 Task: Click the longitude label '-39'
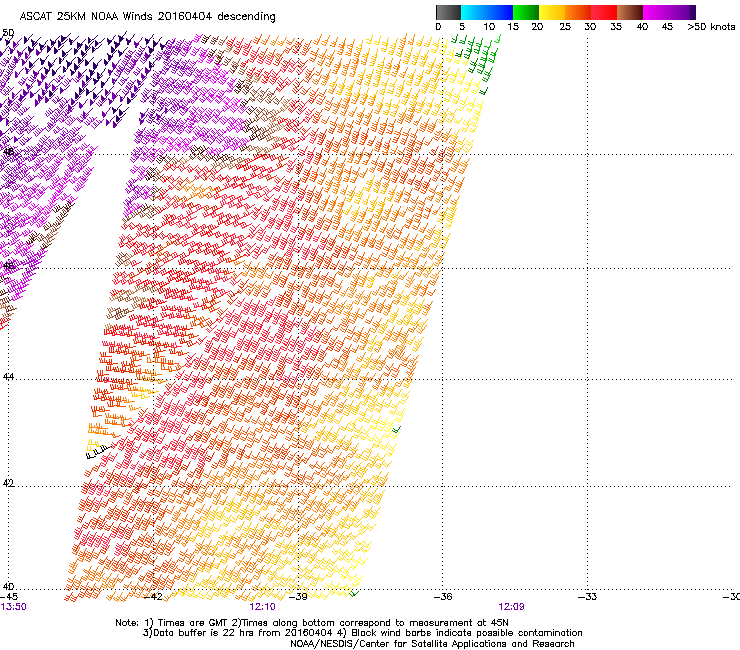click(x=298, y=597)
